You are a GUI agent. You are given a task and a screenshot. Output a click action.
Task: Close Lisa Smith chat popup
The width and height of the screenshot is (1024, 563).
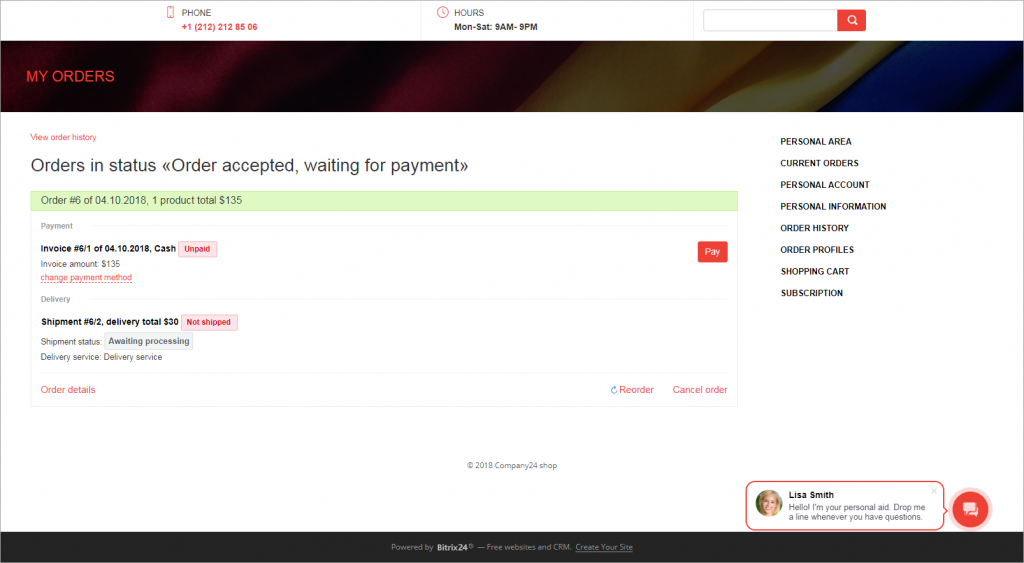934,491
